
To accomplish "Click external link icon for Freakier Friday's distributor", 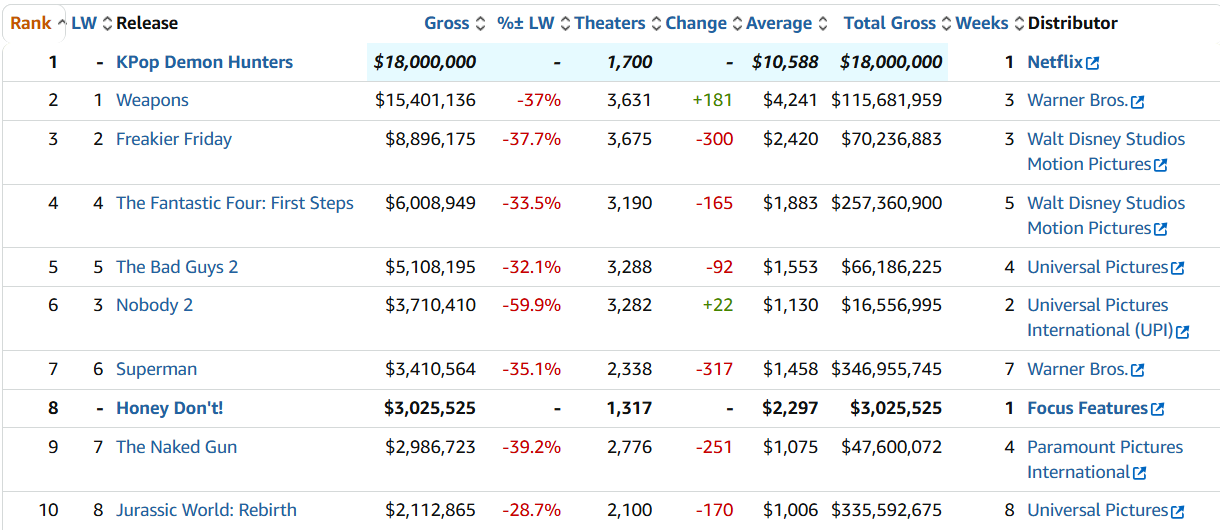I will (x=1161, y=165).
